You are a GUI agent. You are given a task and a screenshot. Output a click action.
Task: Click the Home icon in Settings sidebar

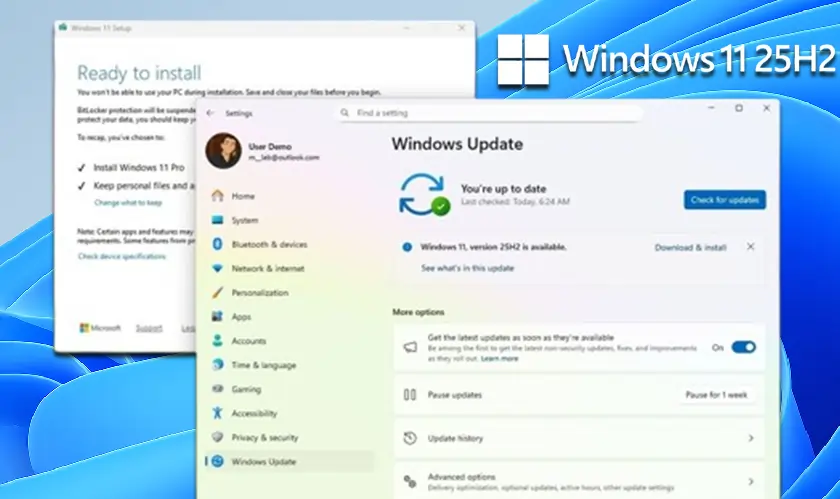coord(217,196)
